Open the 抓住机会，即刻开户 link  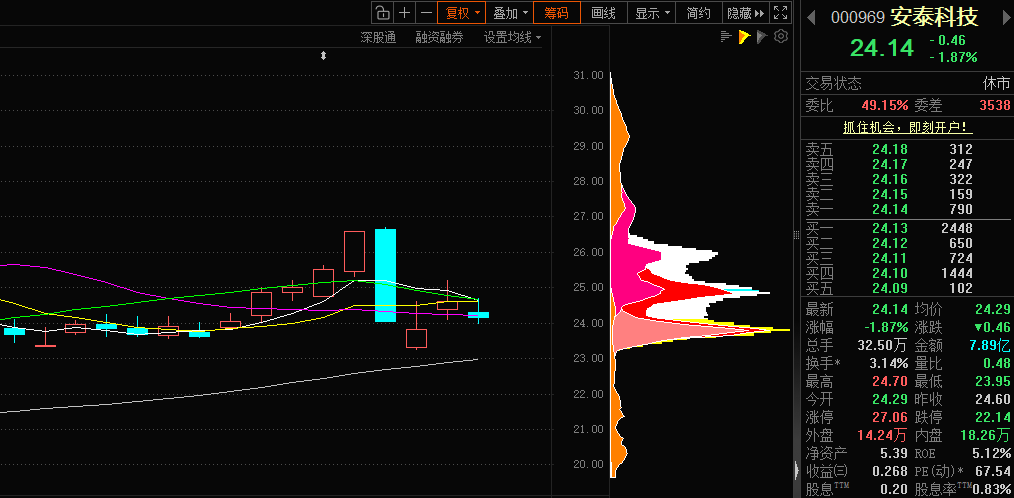[908, 127]
